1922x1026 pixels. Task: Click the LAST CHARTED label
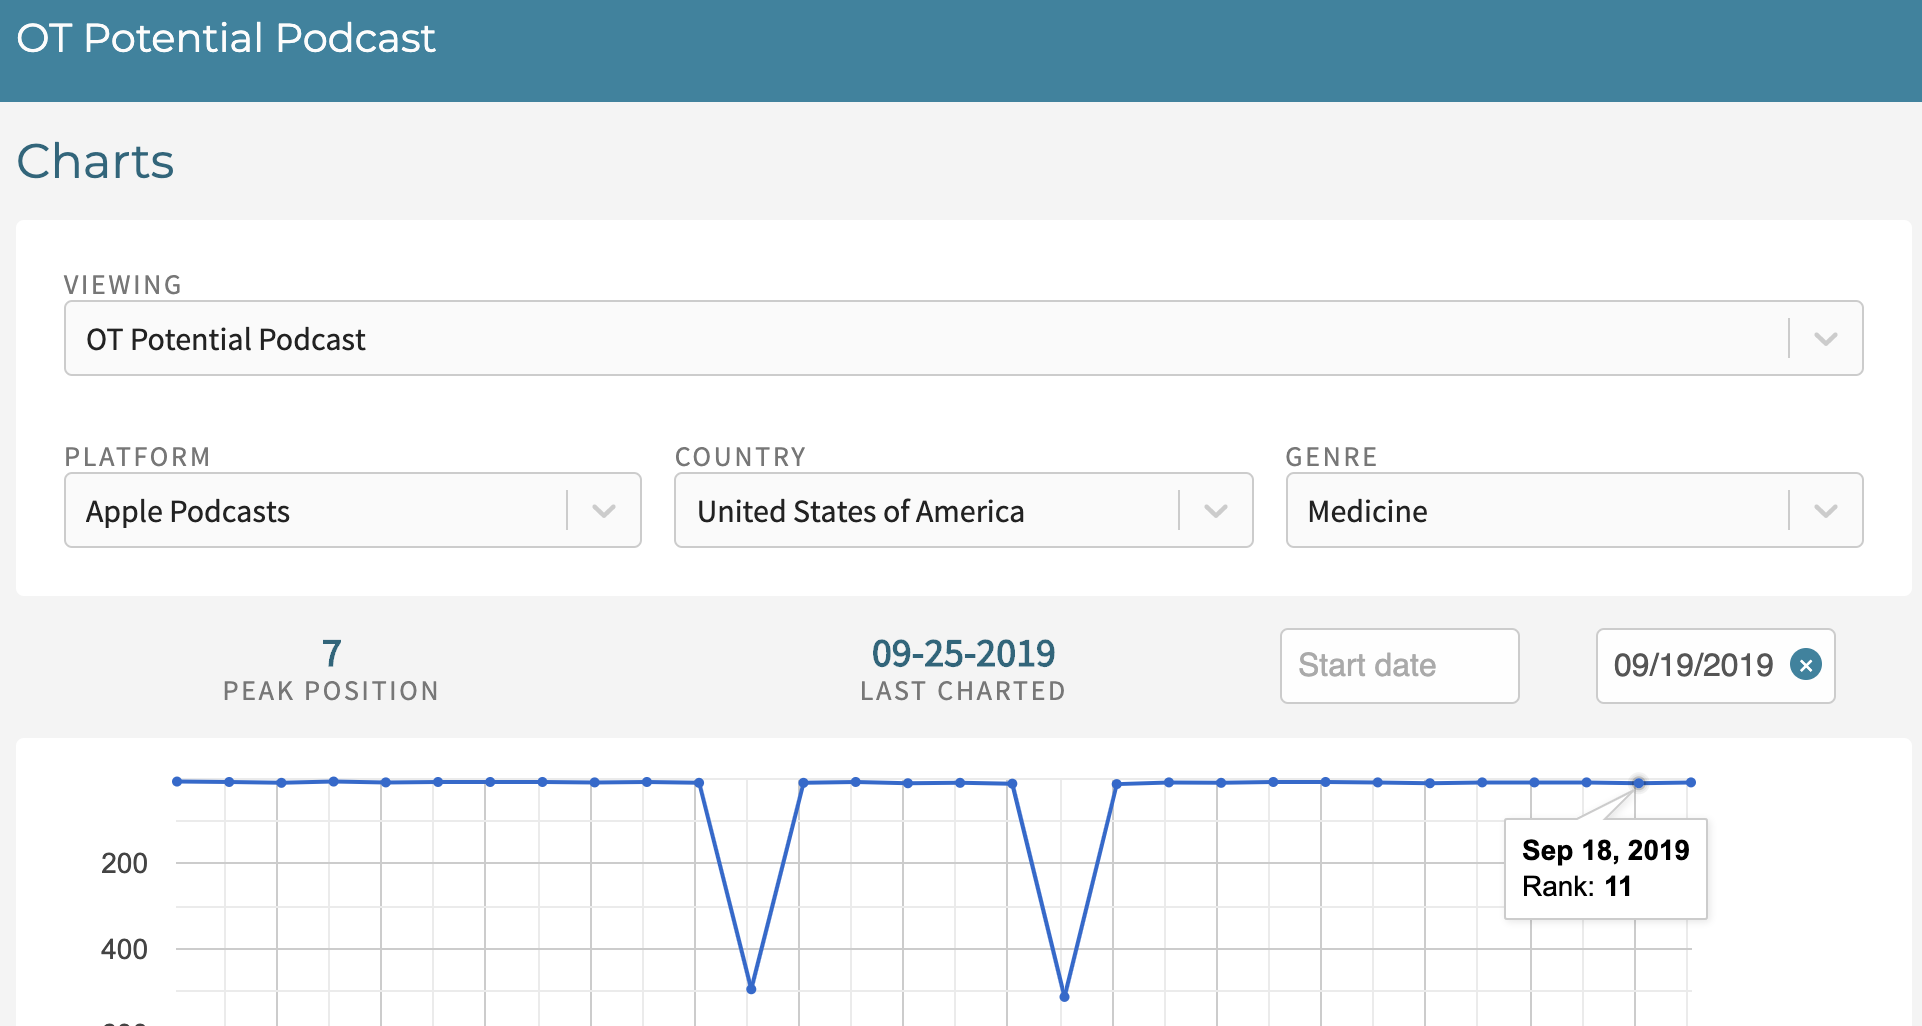pyautogui.click(x=963, y=691)
